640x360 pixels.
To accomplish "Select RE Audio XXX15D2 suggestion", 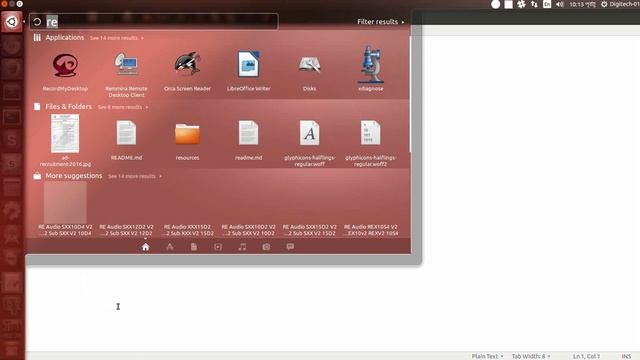I will [187, 230].
